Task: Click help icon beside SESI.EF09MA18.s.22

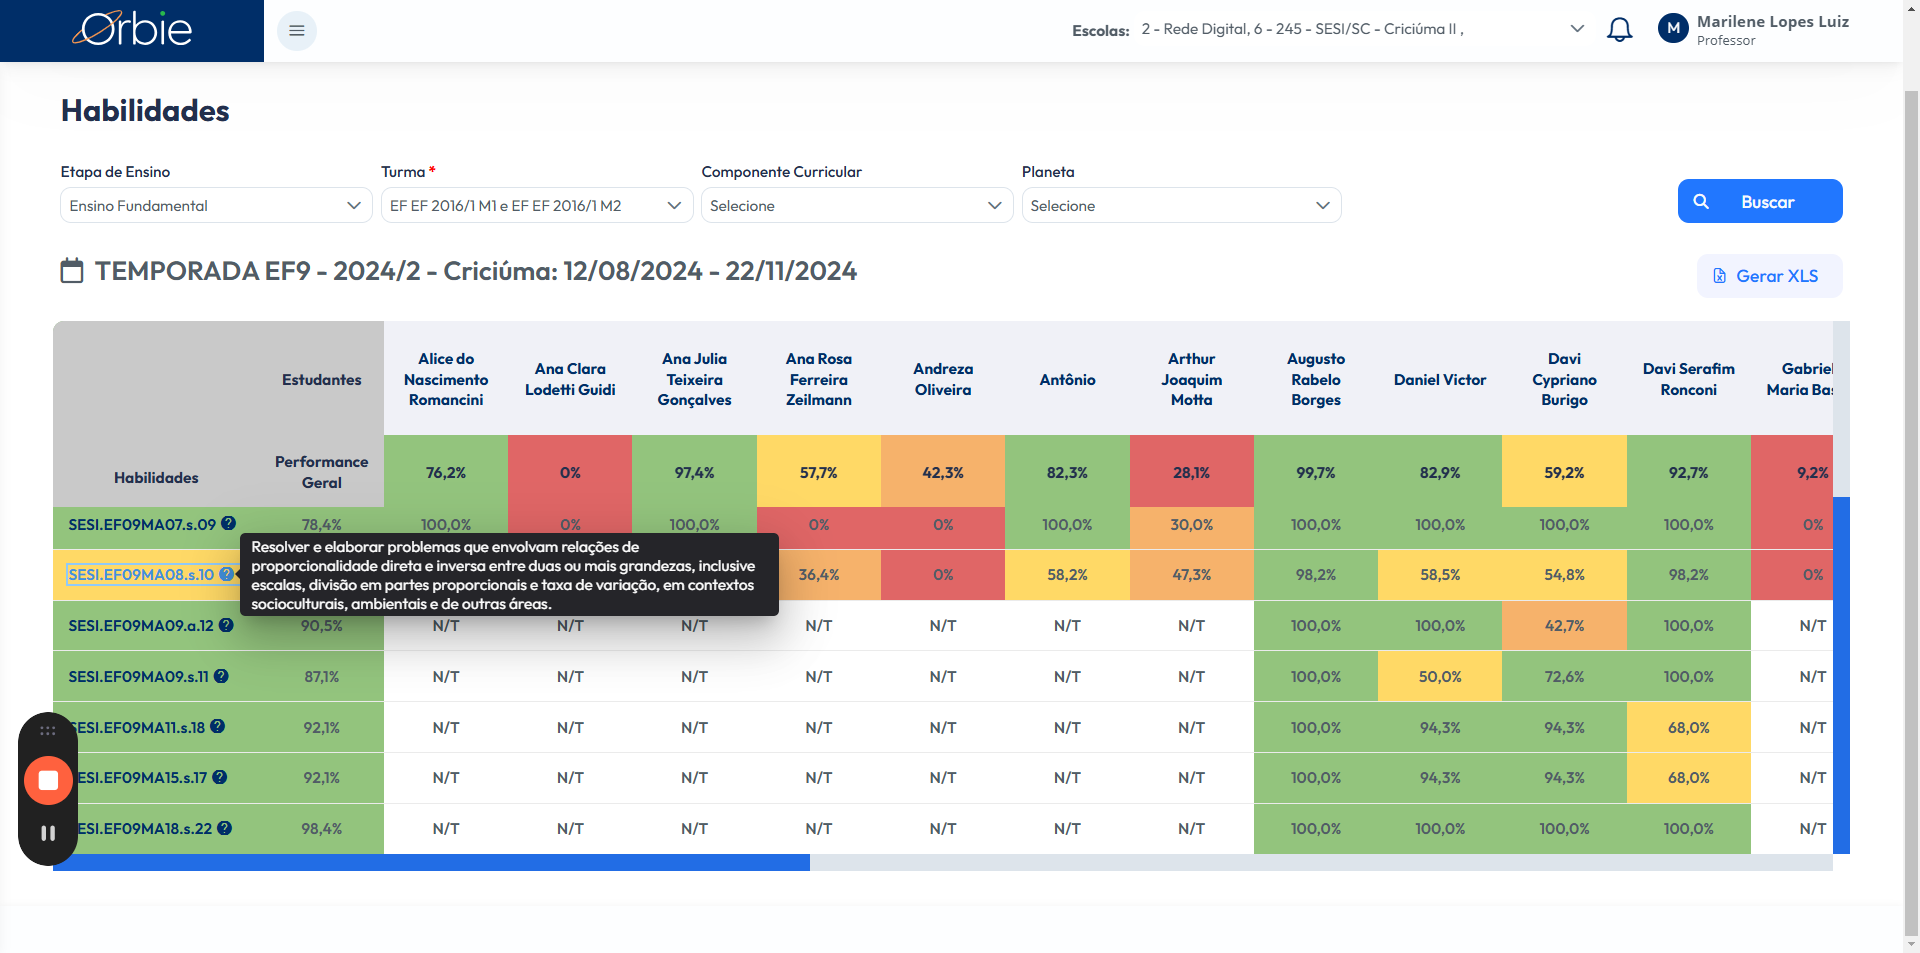Action: 225,828
